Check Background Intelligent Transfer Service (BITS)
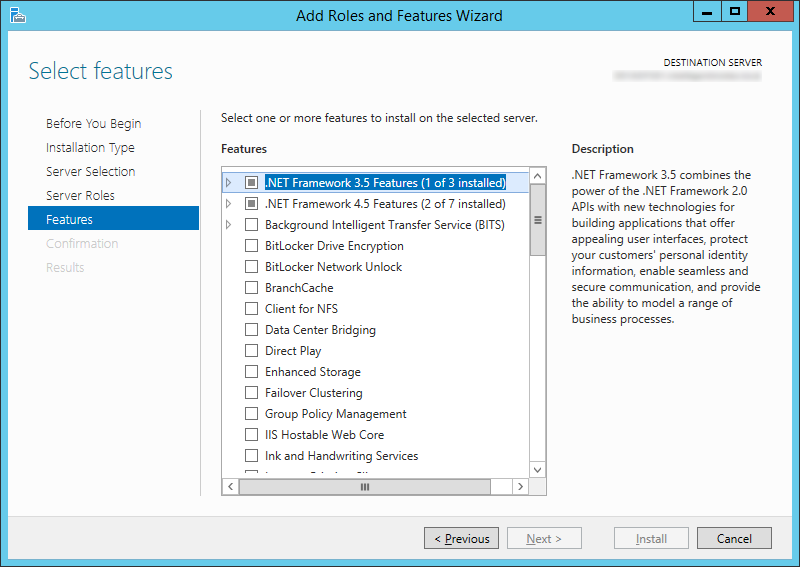800x567 pixels. coord(251,224)
